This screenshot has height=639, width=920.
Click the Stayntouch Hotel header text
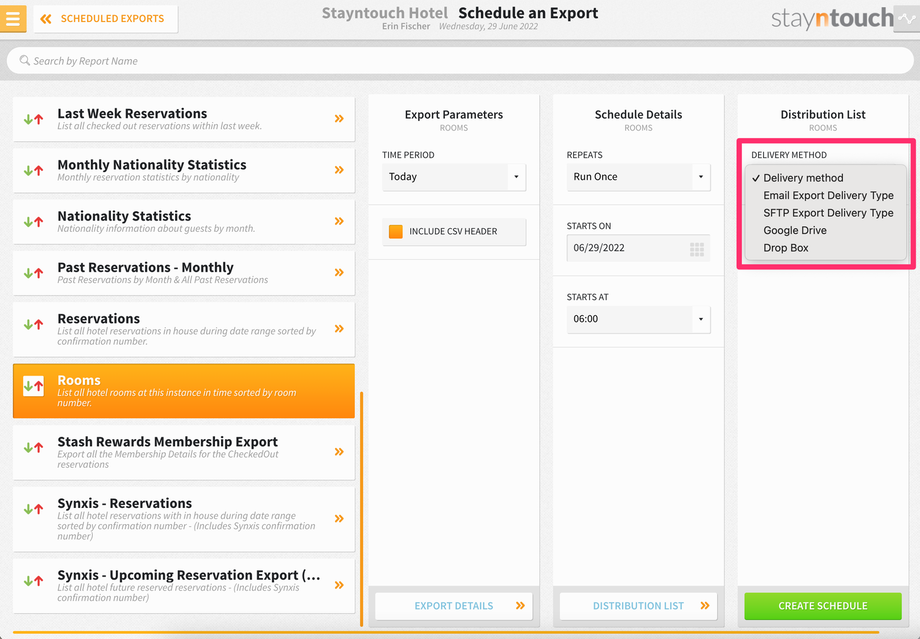384,13
